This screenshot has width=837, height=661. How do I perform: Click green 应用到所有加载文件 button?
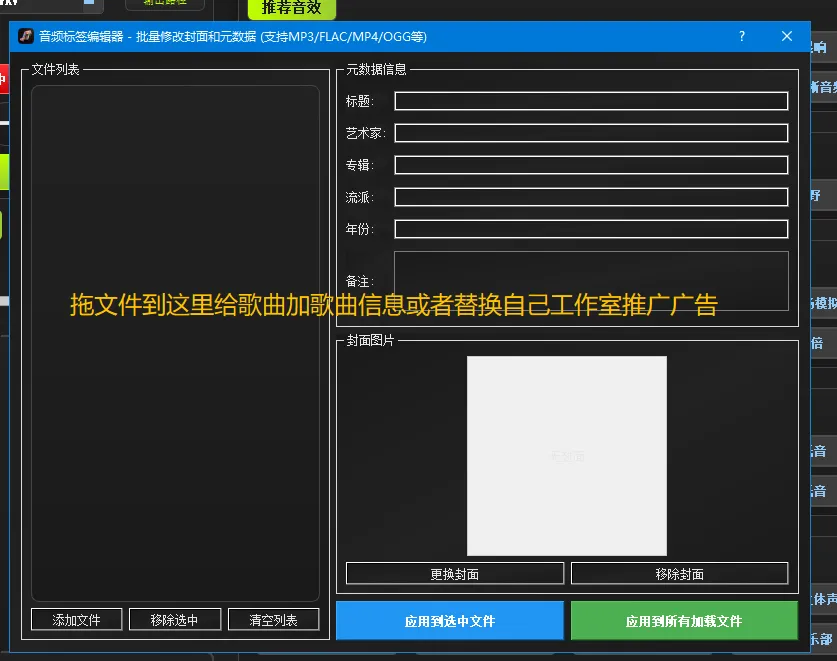pos(684,620)
